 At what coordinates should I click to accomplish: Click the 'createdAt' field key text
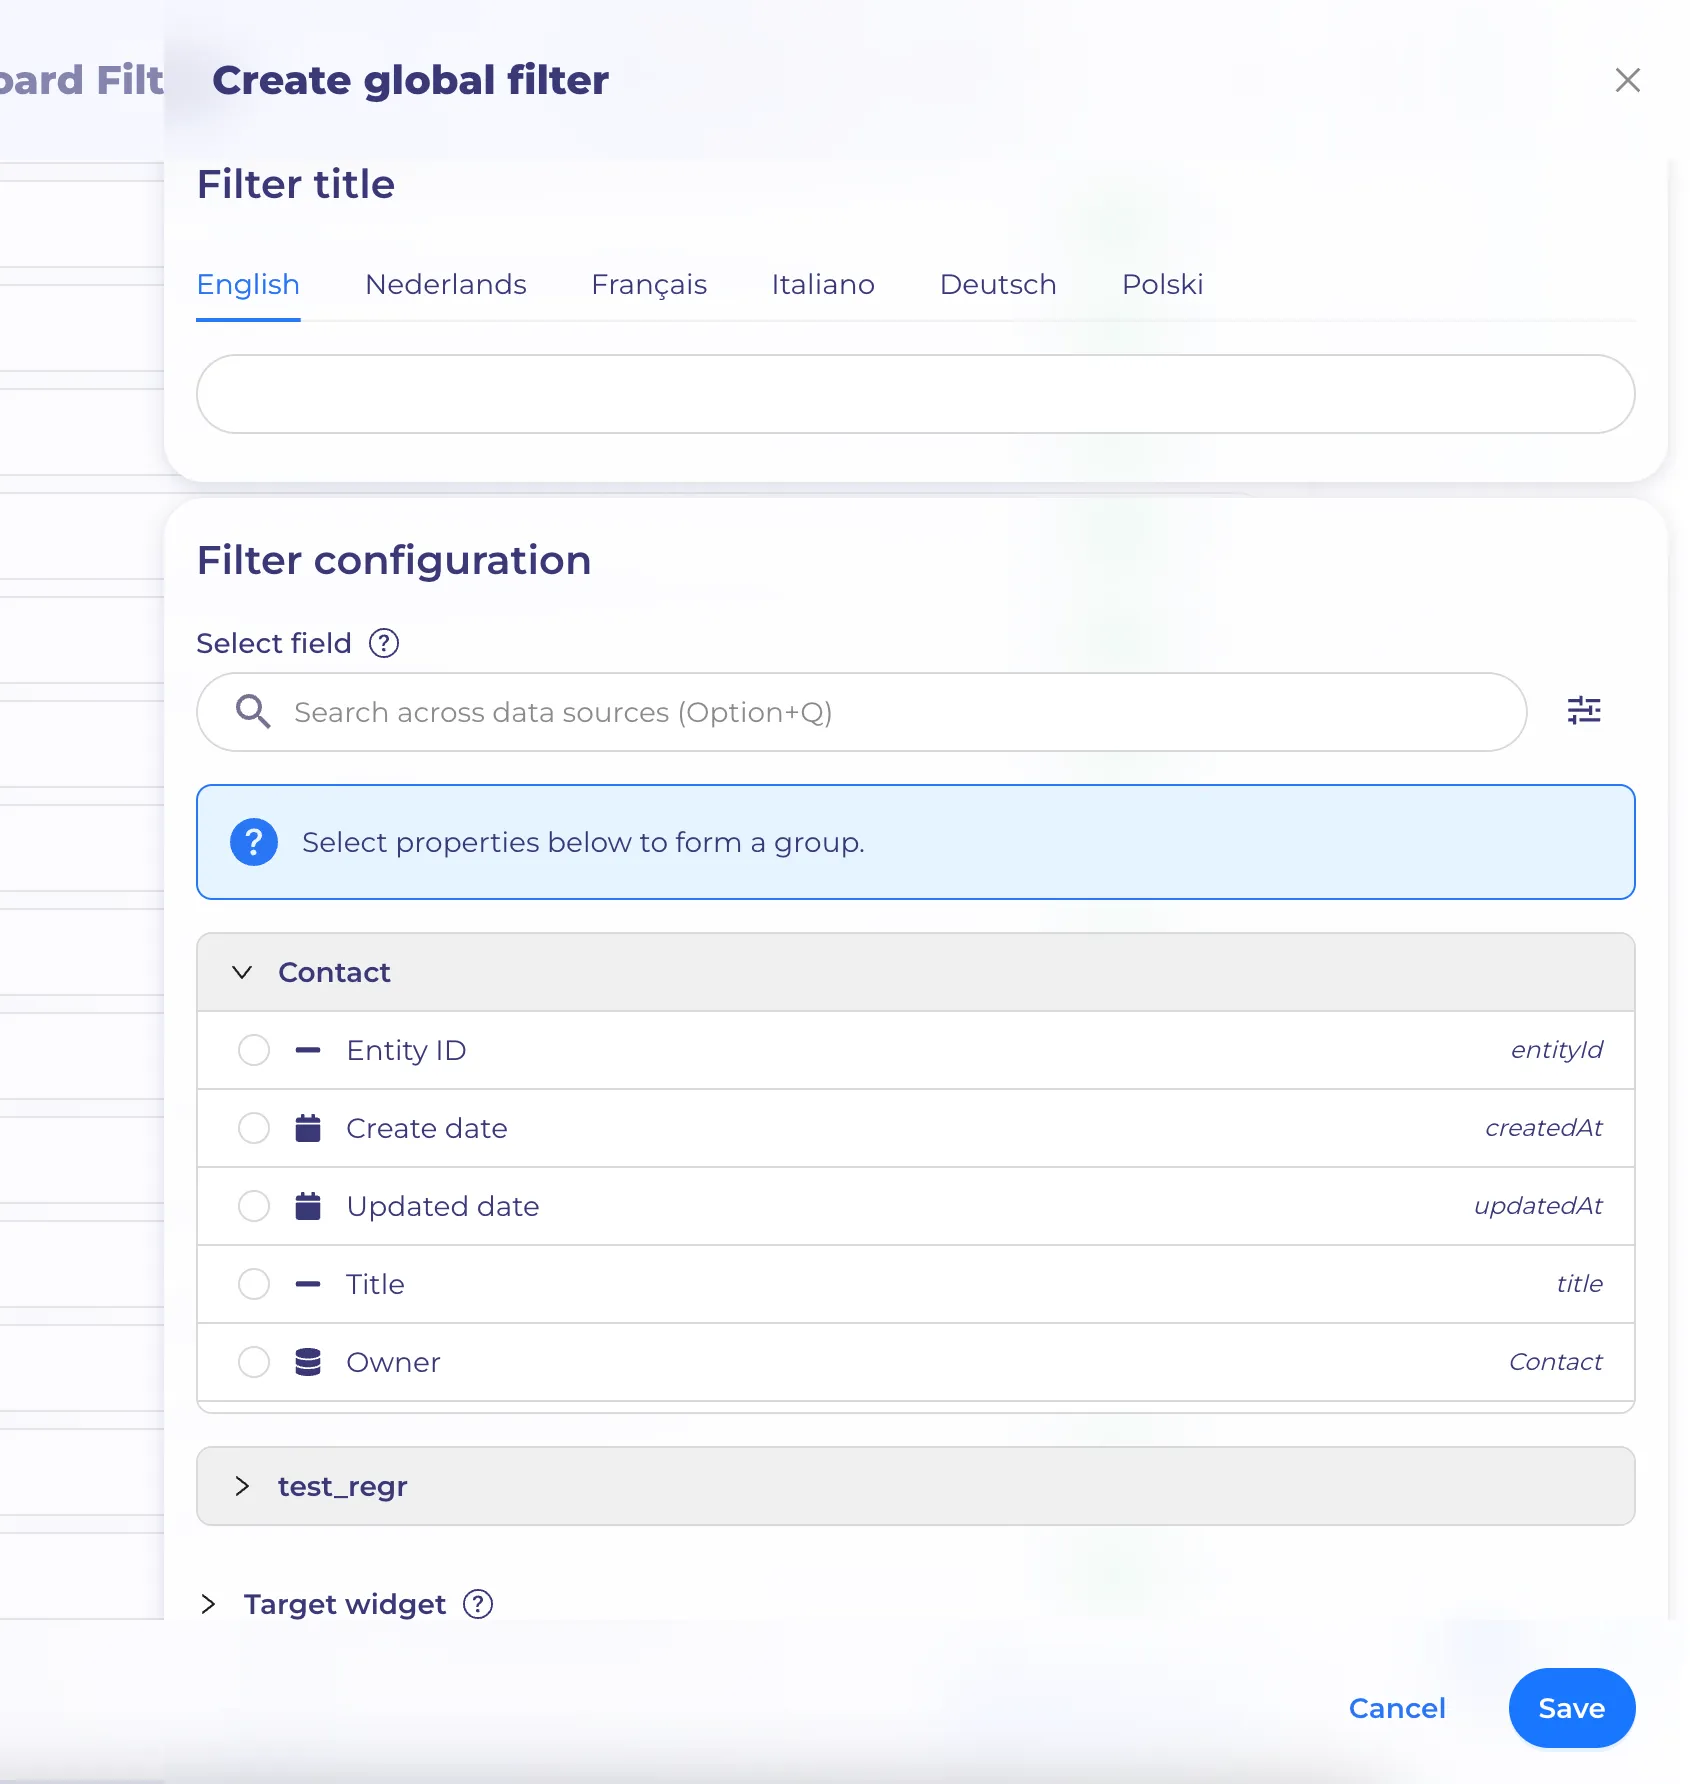pos(1543,1128)
